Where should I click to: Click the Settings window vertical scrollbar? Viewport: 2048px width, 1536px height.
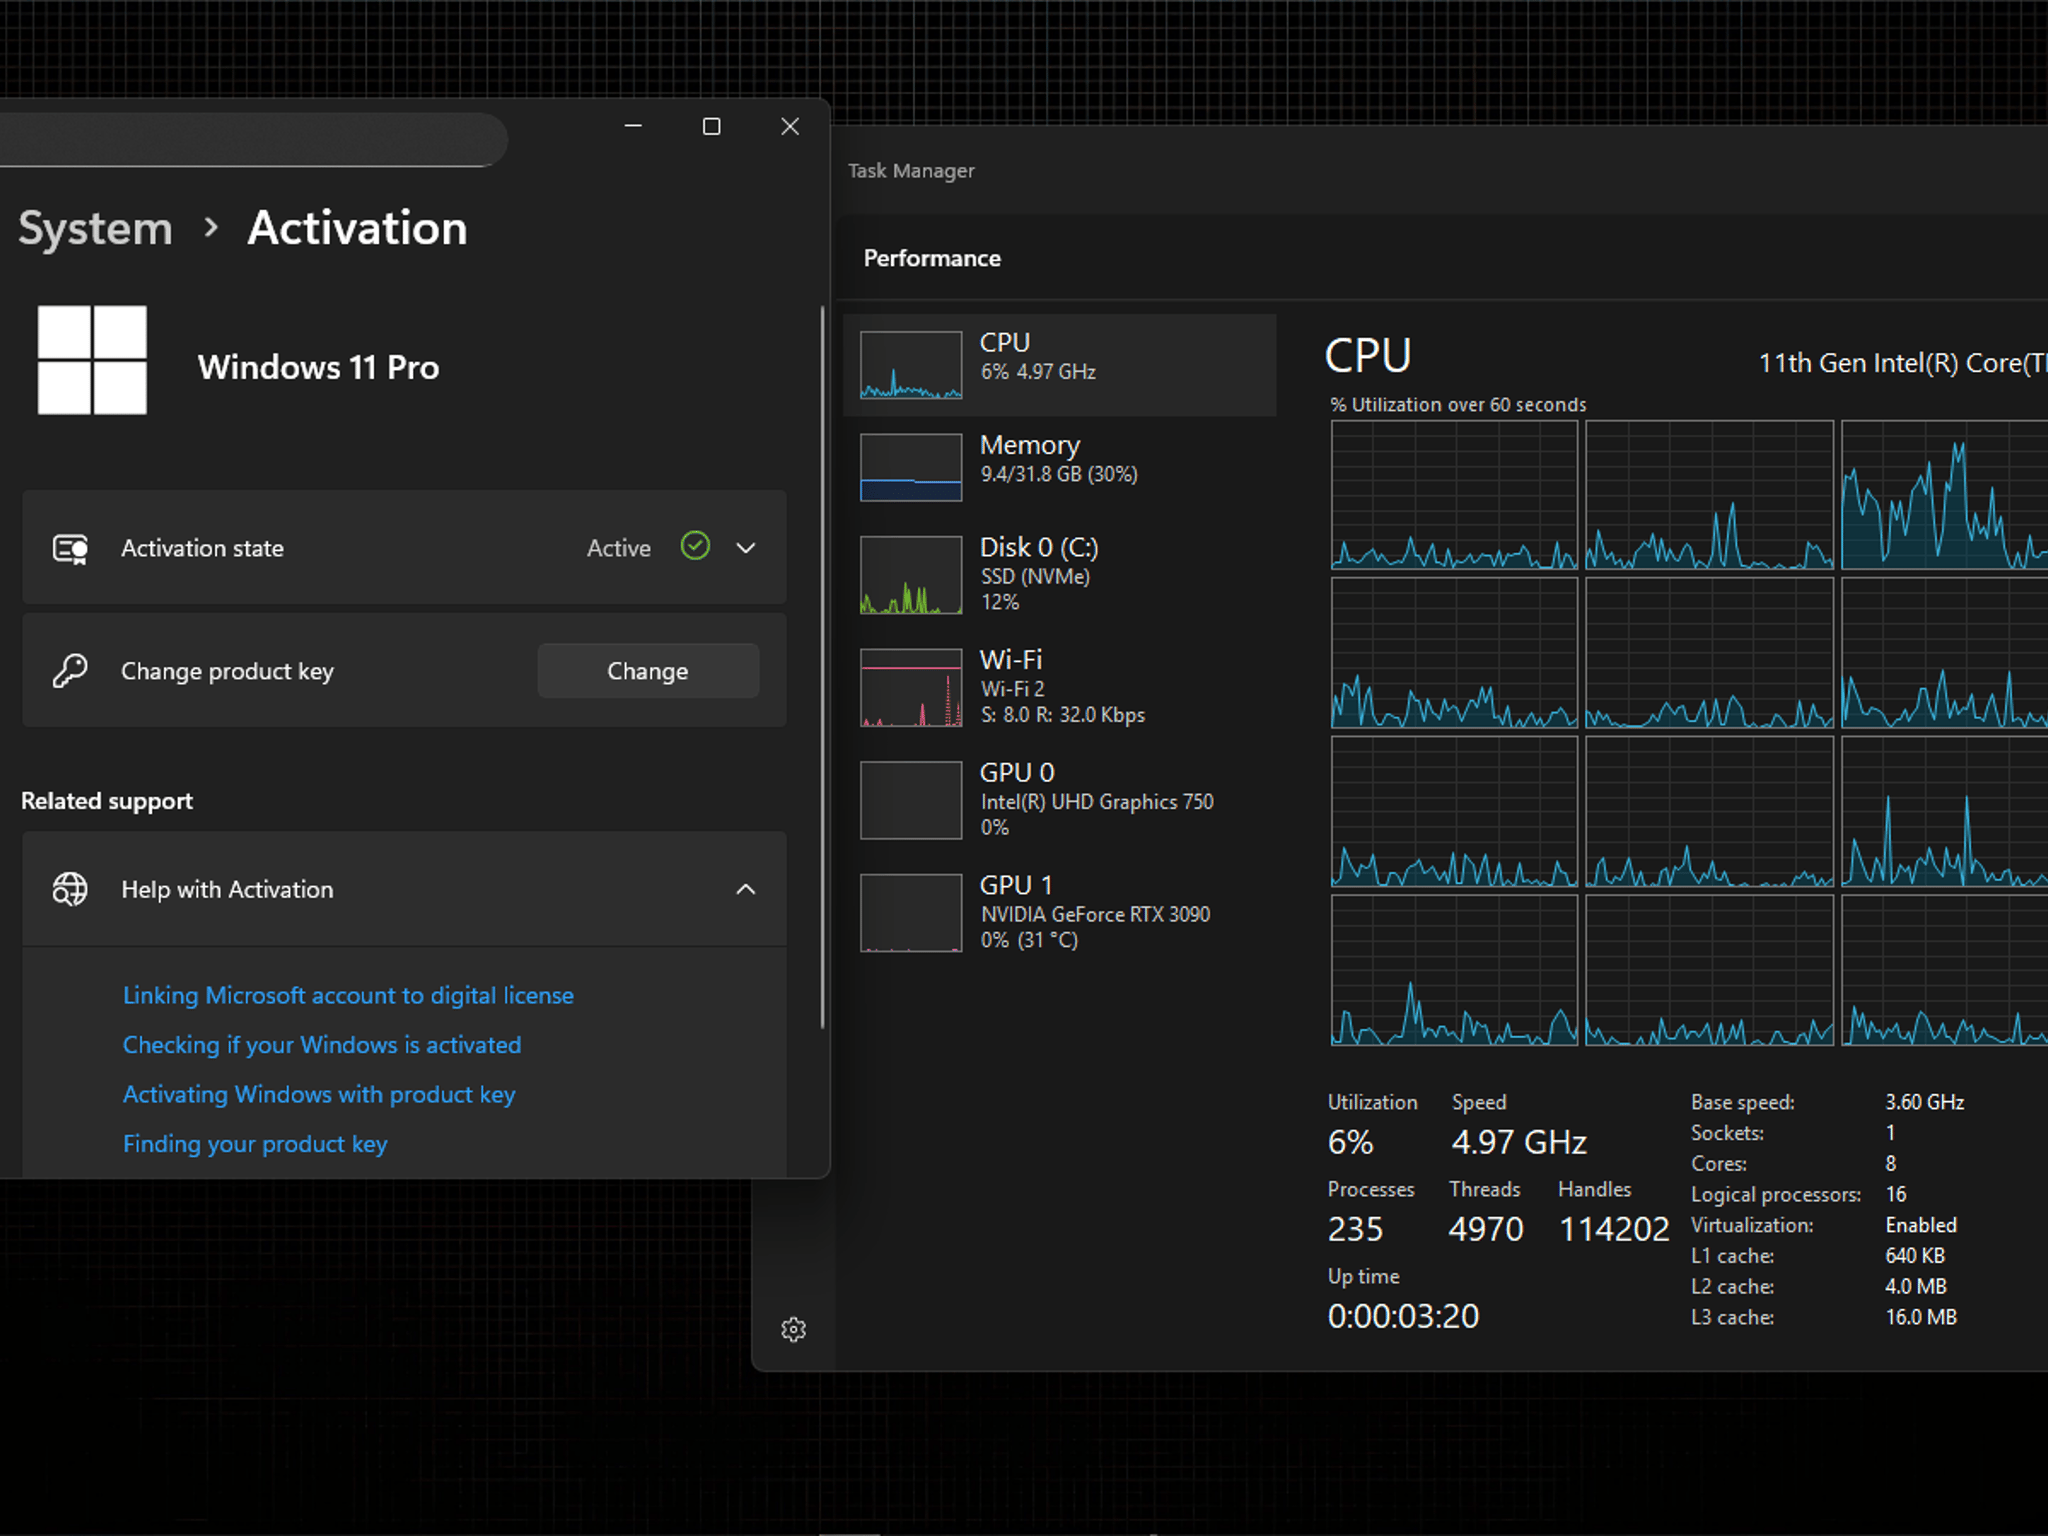[822, 667]
